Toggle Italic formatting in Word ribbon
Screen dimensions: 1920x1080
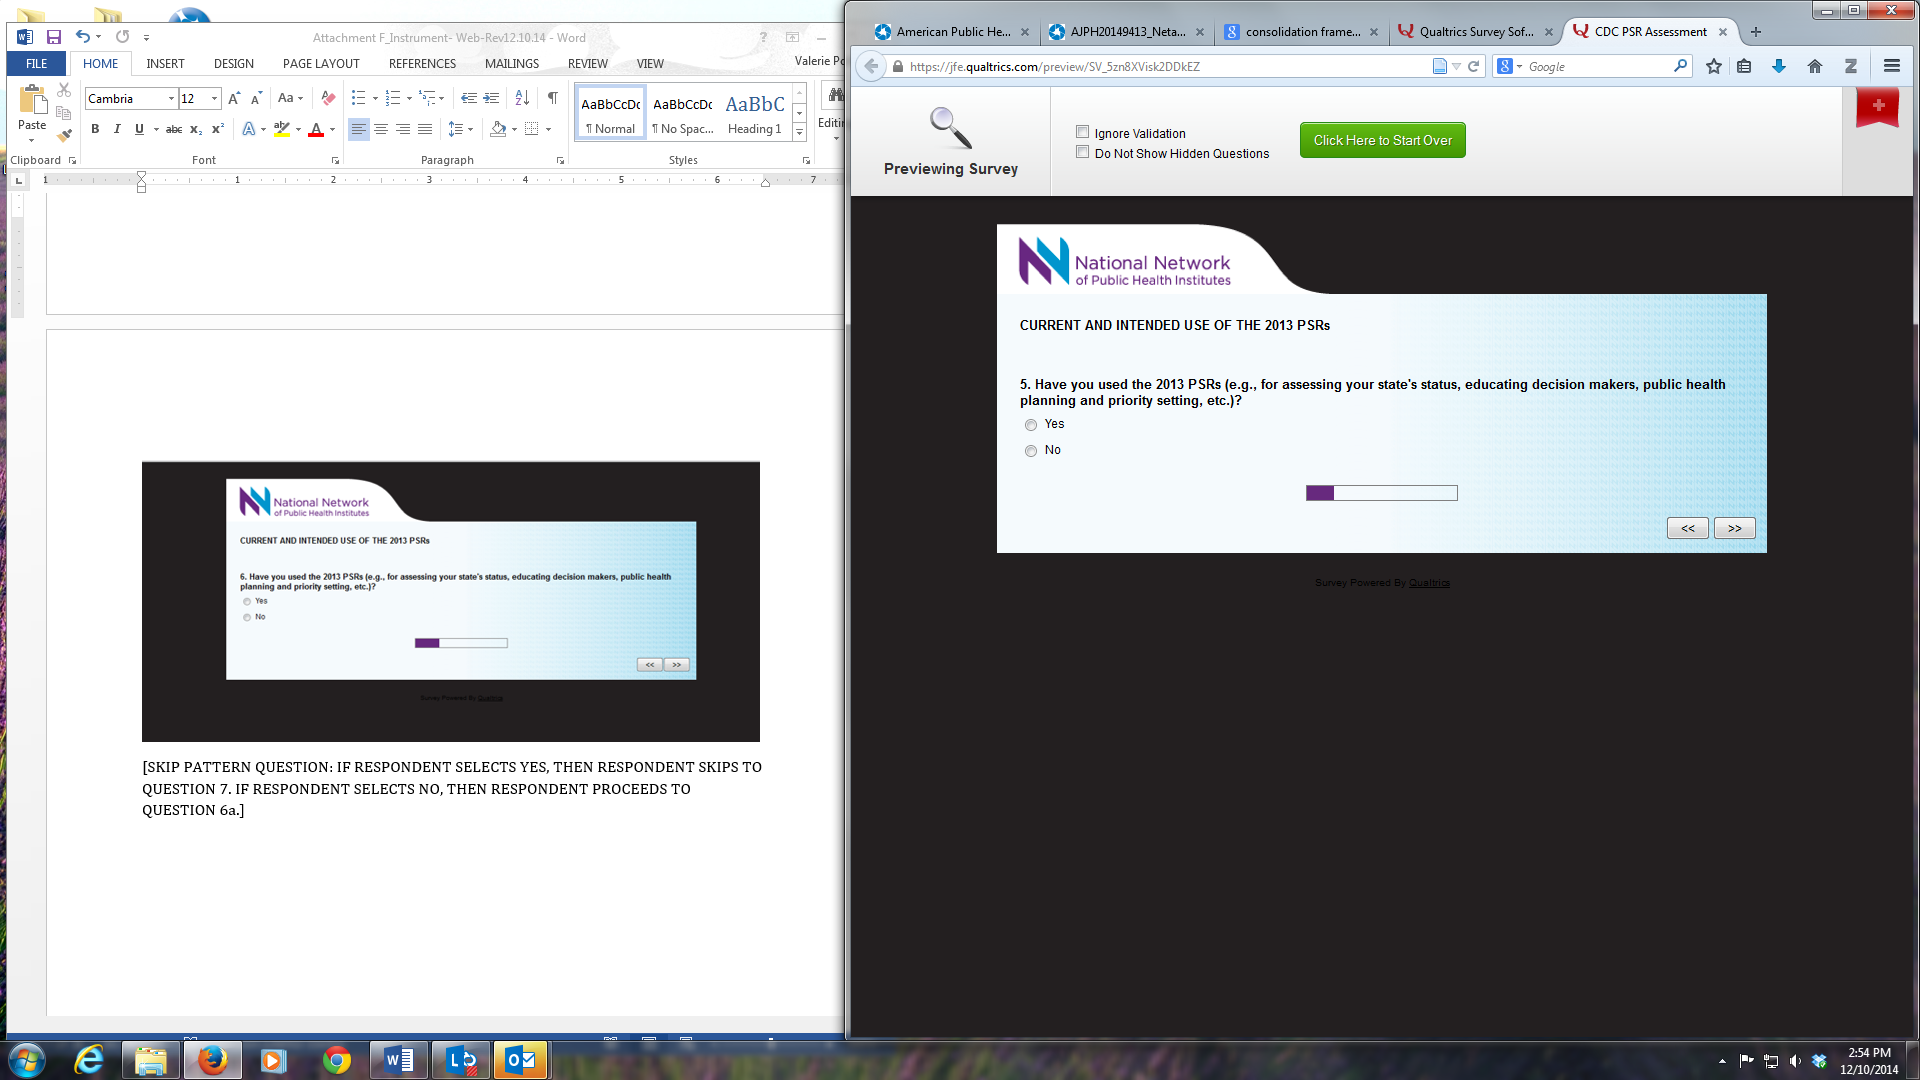pyautogui.click(x=117, y=129)
